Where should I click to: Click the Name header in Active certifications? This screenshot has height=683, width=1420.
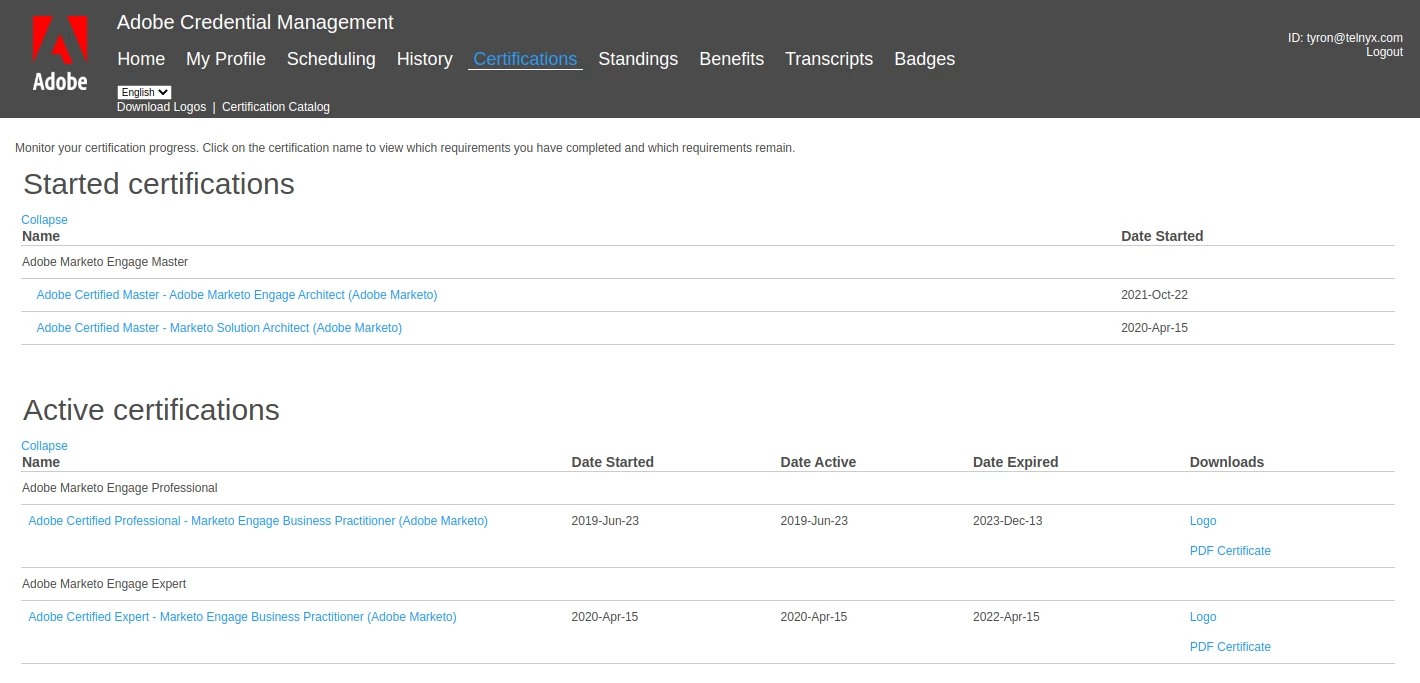click(x=41, y=462)
